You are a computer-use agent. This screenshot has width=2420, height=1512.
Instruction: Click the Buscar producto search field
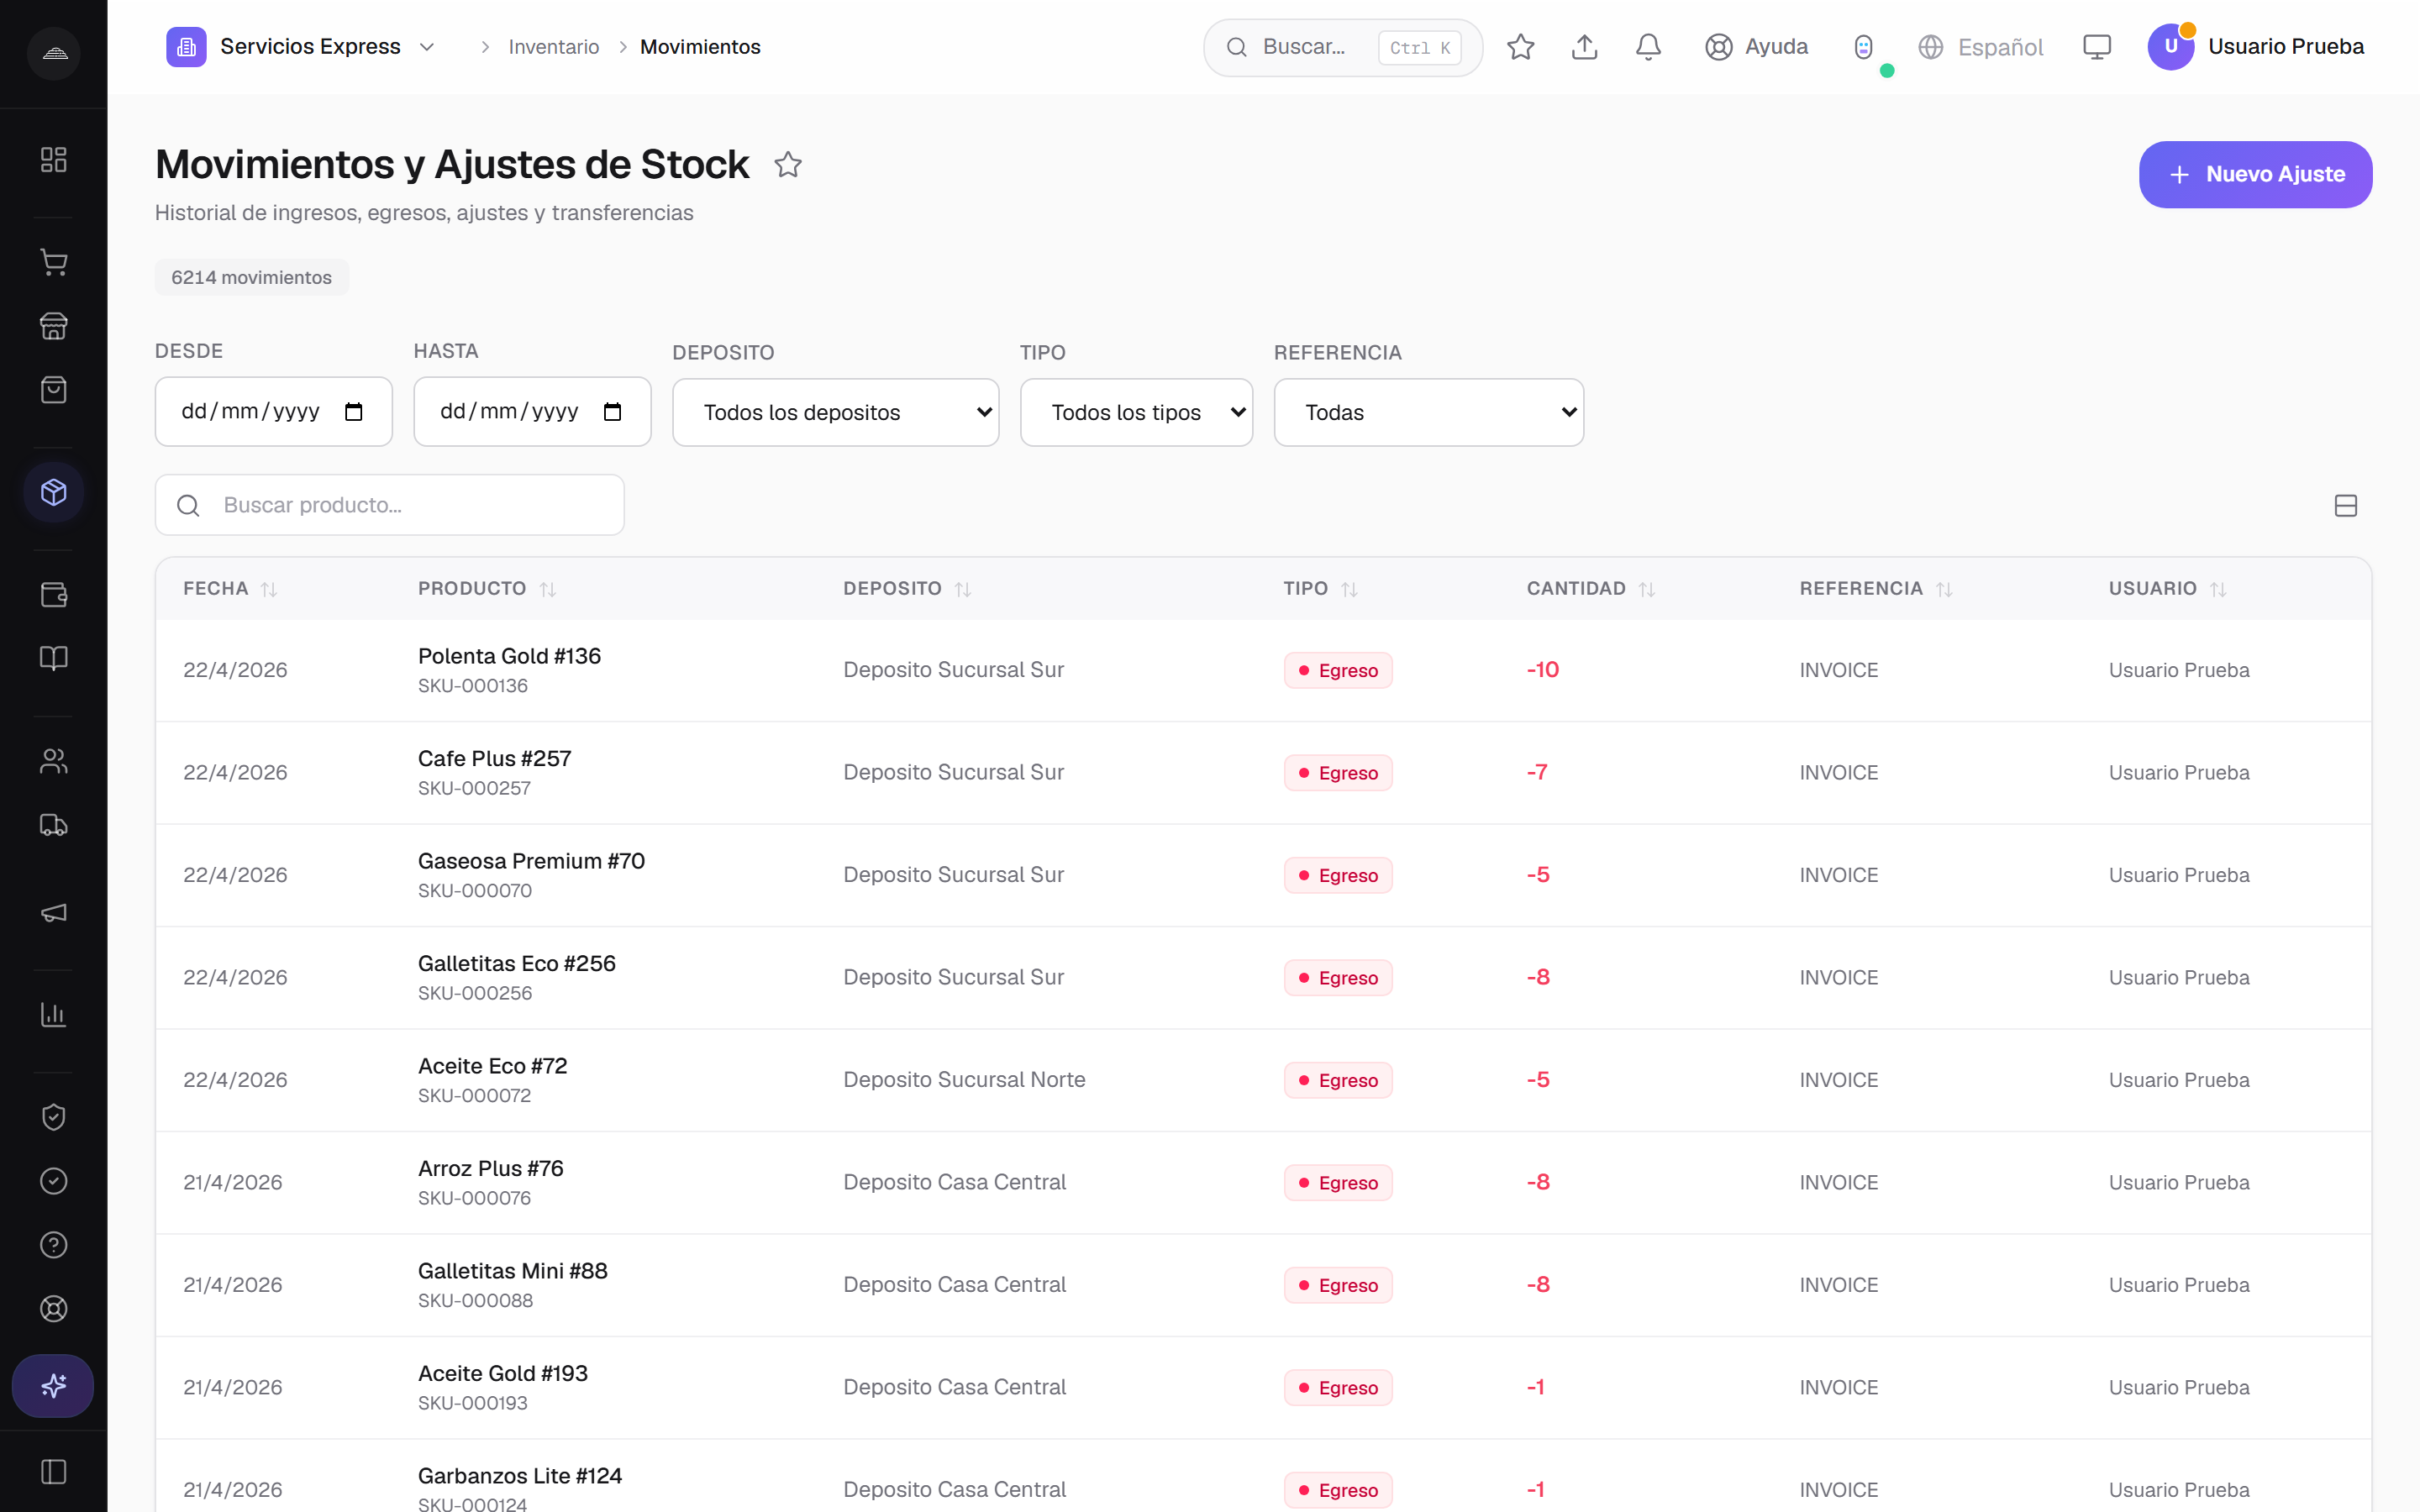click(x=390, y=505)
